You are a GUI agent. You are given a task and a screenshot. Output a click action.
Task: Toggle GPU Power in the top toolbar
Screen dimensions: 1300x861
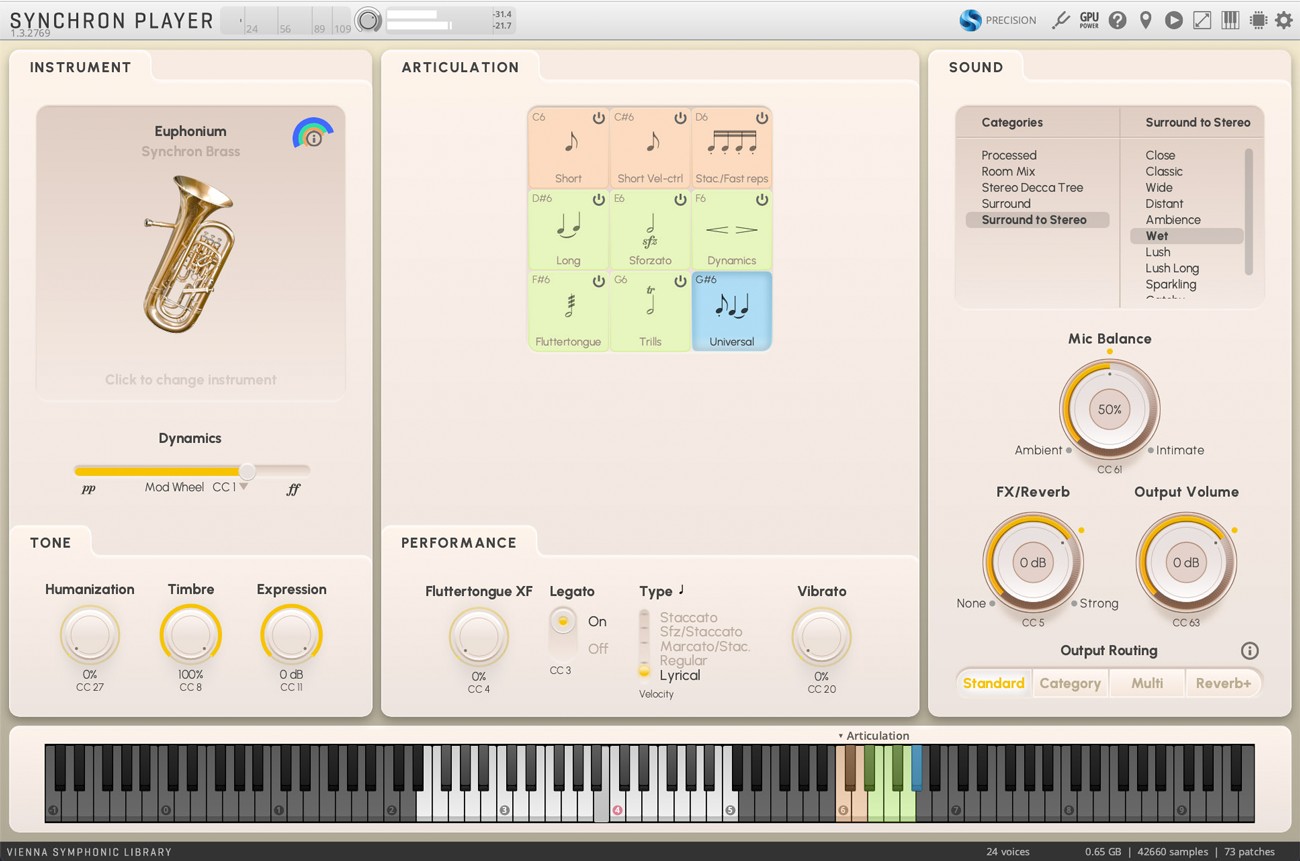1089,20
